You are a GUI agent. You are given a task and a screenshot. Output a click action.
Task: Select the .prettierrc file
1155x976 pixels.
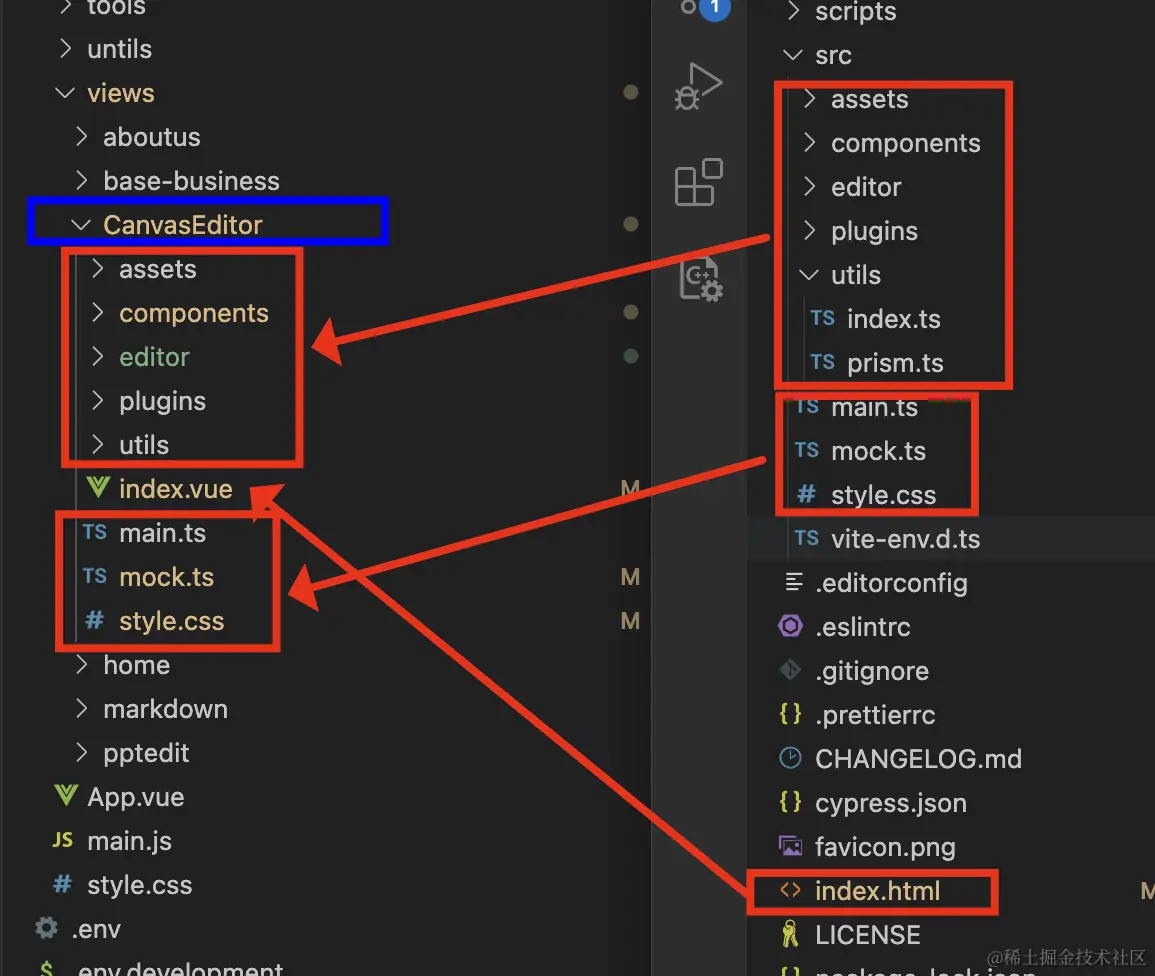pyautogui.click(x=872, y=714)
